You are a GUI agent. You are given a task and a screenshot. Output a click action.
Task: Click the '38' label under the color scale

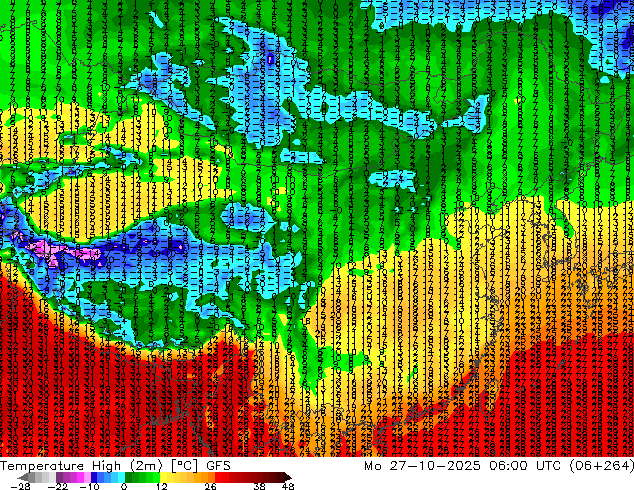[260, 486]
